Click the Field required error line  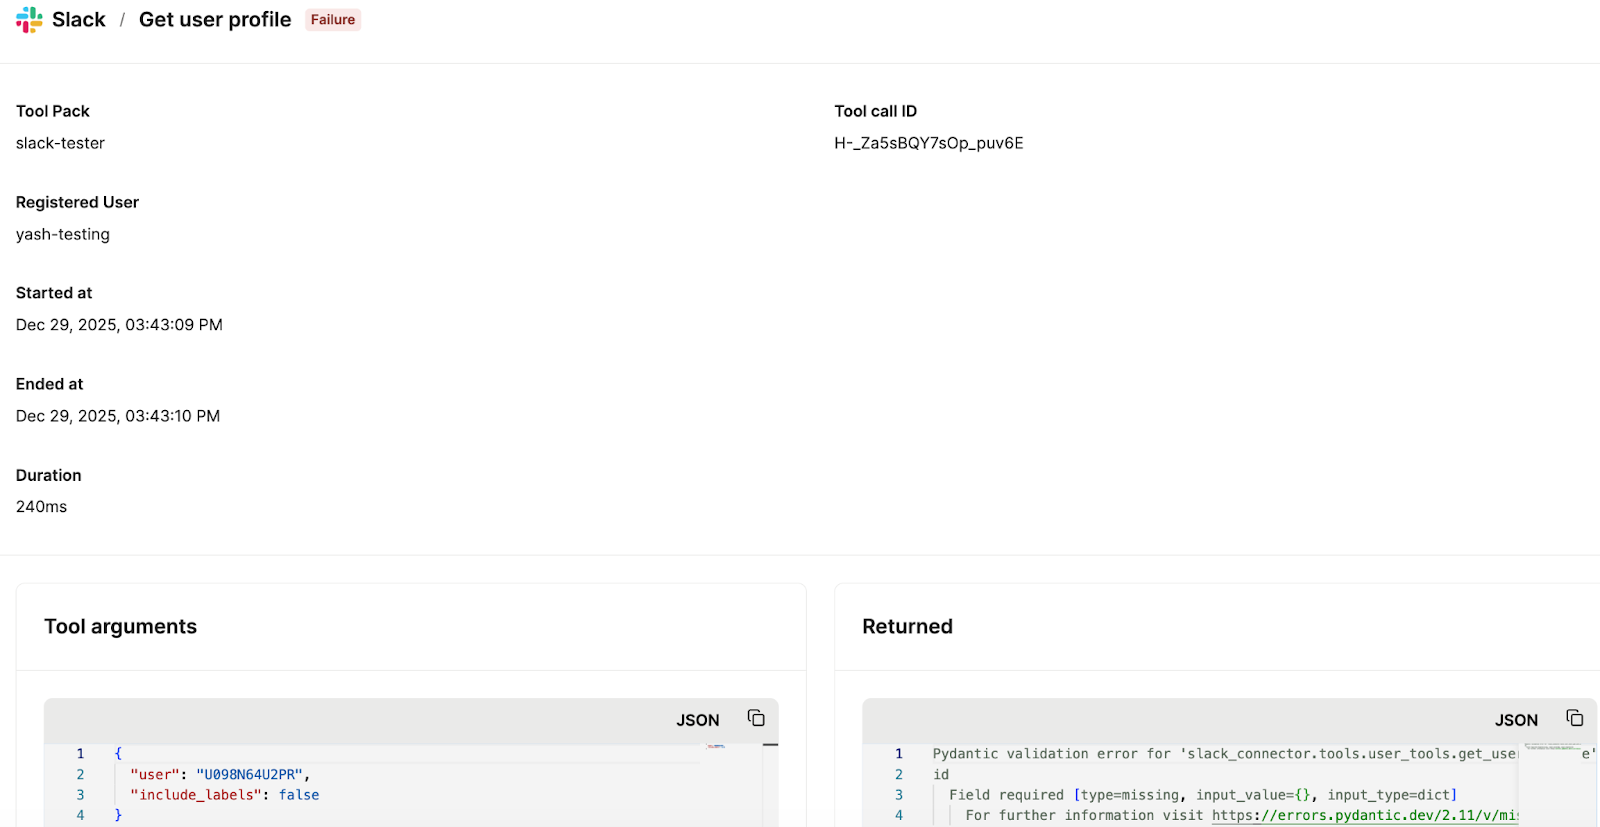(1203, 795)
